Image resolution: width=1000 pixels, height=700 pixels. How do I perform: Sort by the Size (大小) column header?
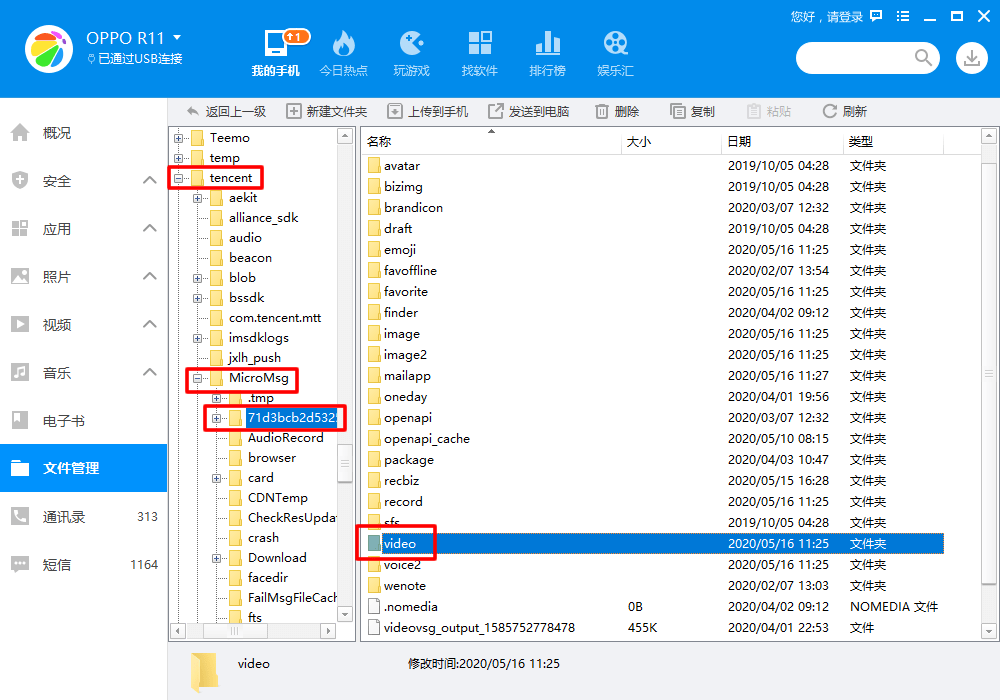pyautogui.click(x=671, y=142)
